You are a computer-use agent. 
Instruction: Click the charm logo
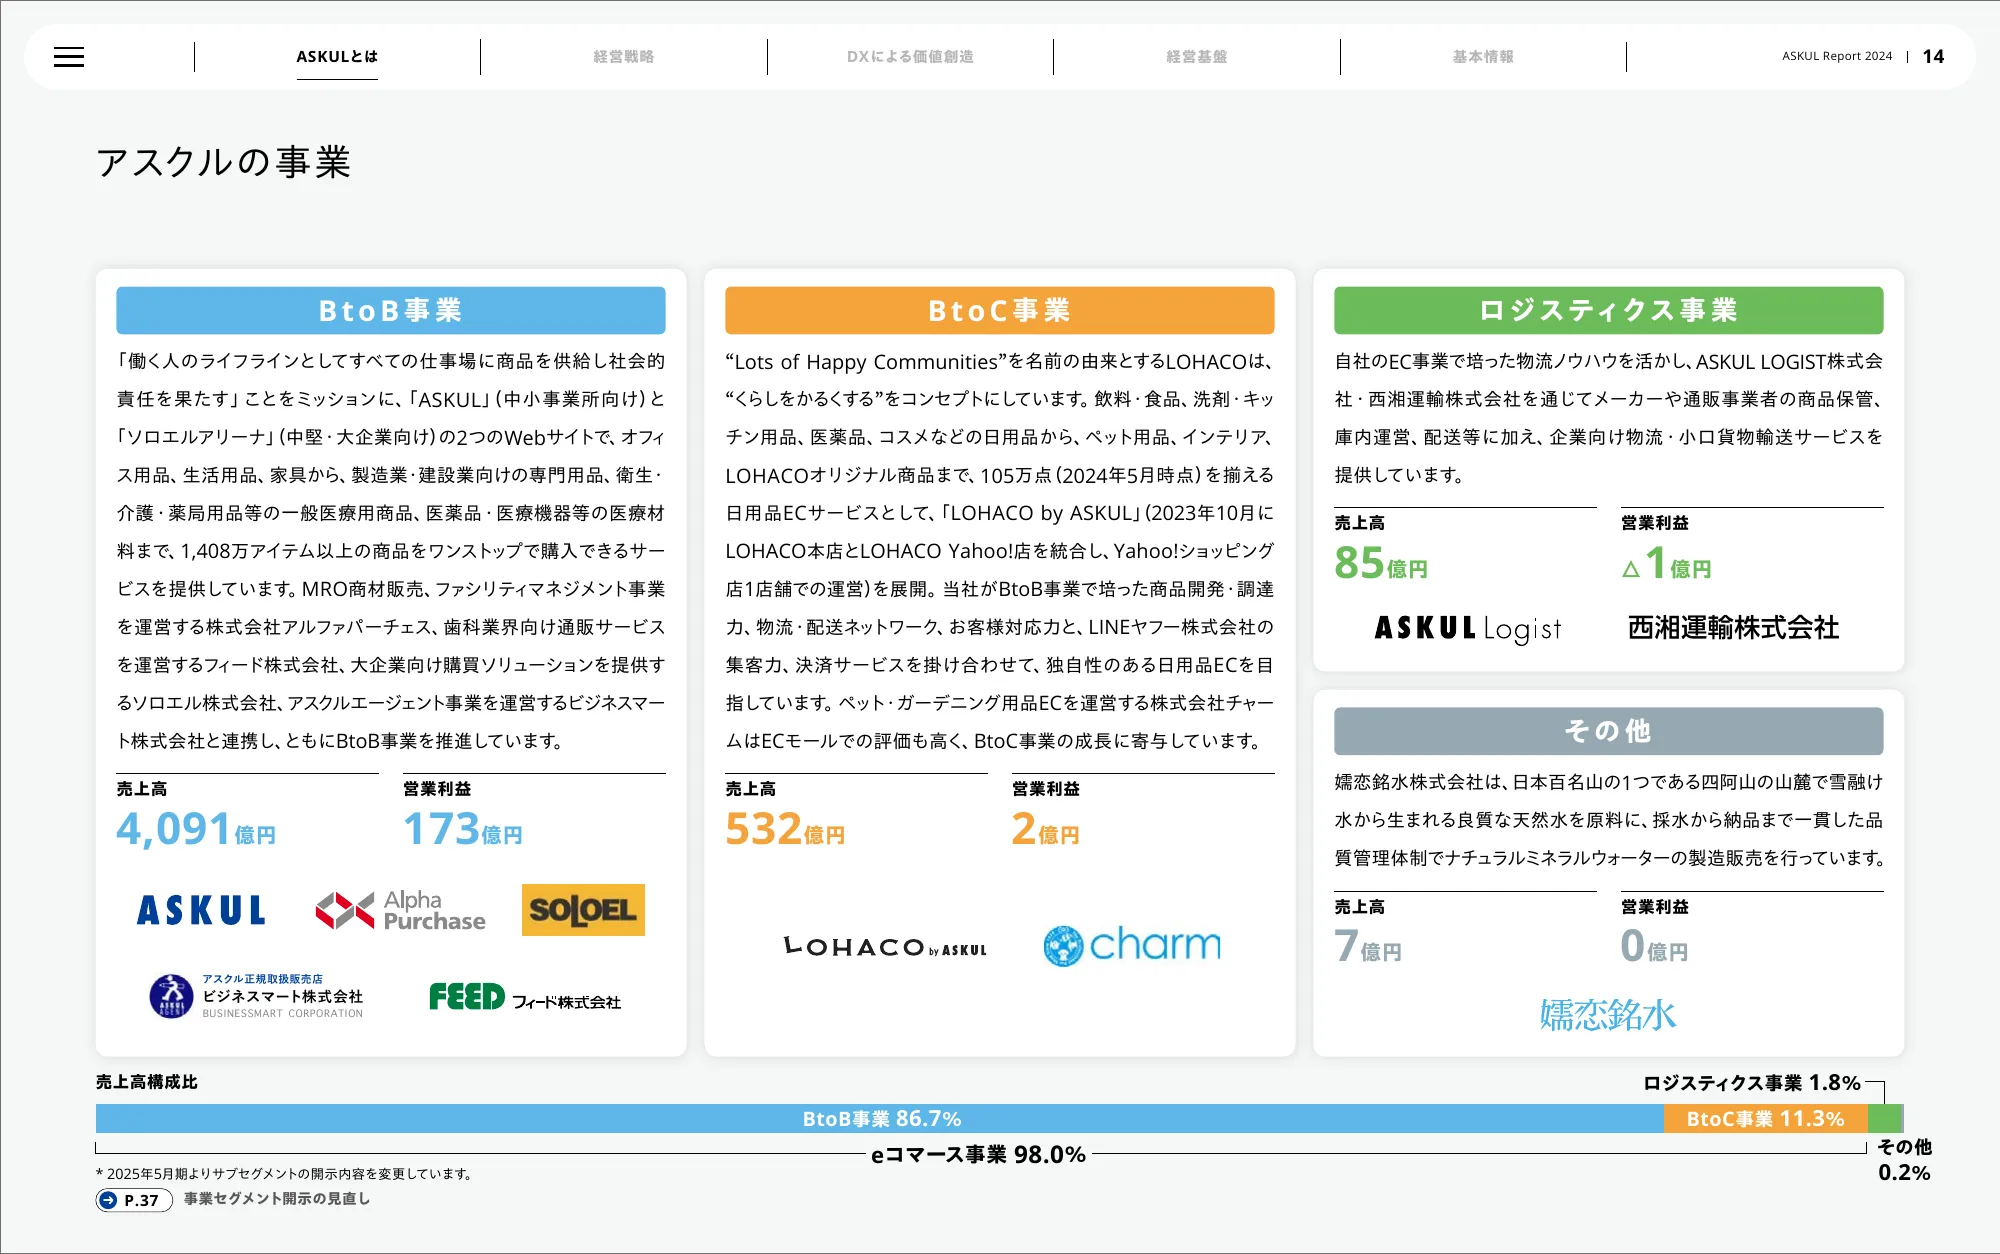pos(1132,945)
